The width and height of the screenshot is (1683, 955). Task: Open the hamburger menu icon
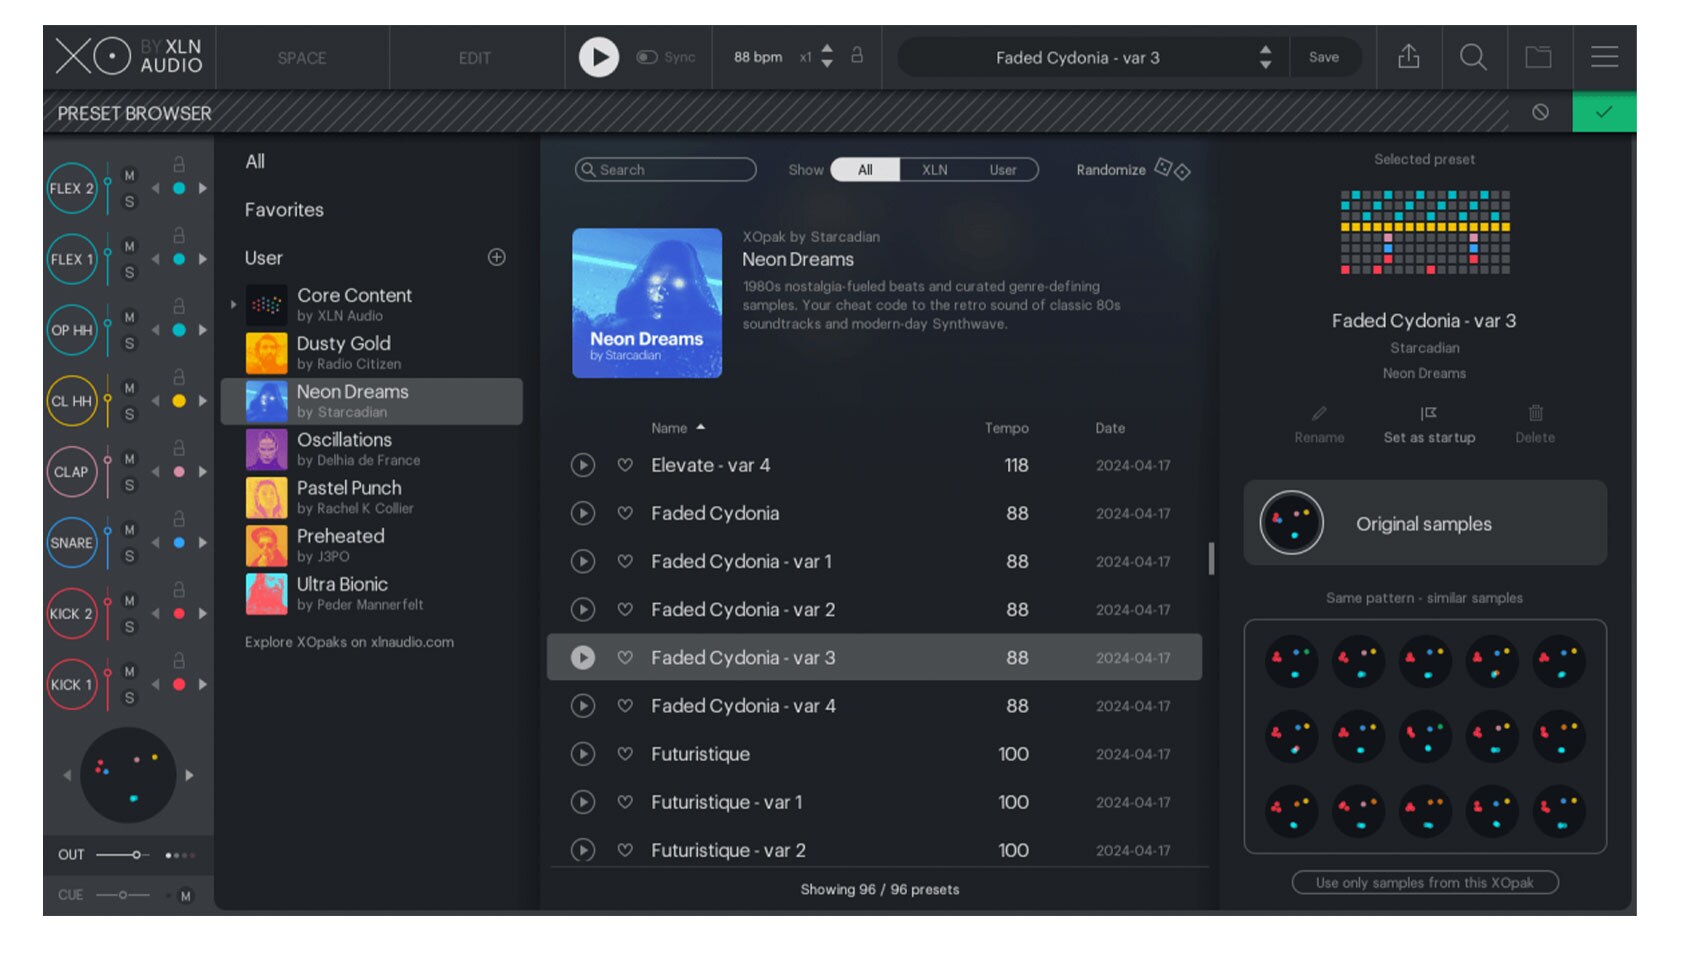[1604, 57]
